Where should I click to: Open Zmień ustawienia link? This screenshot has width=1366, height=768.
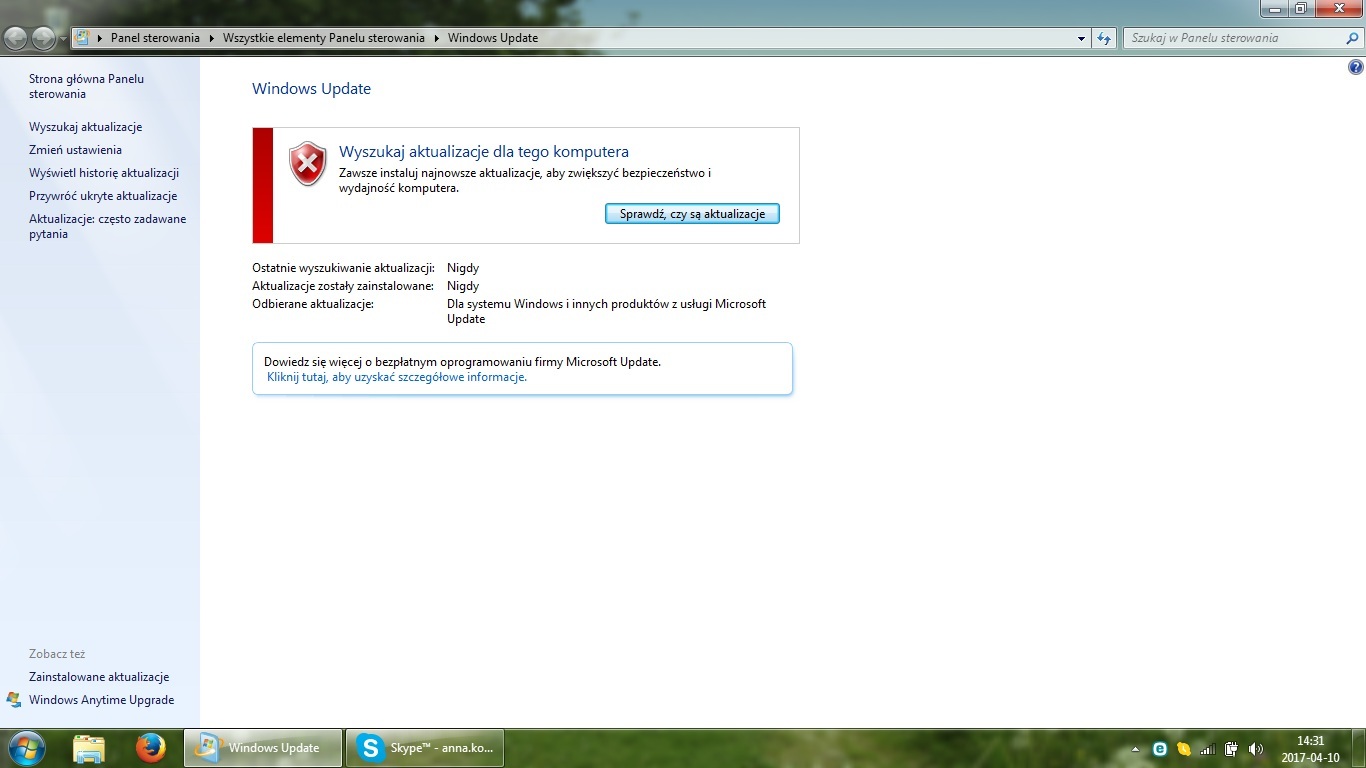pyautogui.click(x=75, y=150)
